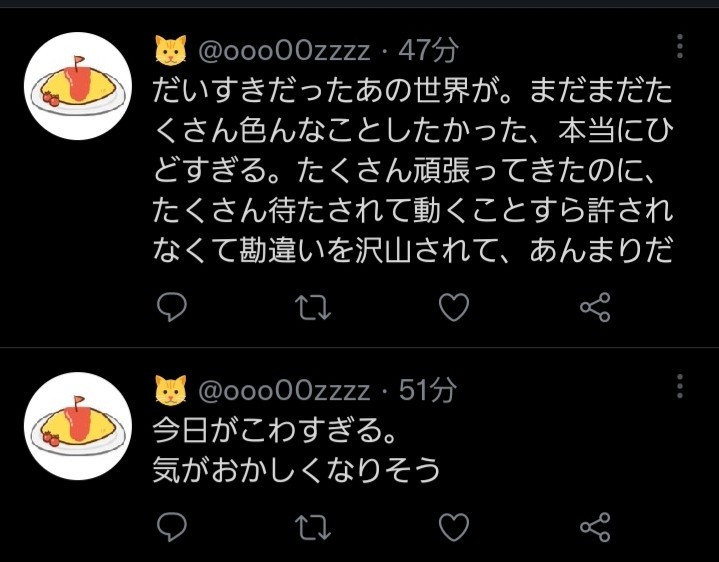The image size is (719, 562).
Task: Click cat emoji display name on second tweet
Action: [x=171, y=390]
